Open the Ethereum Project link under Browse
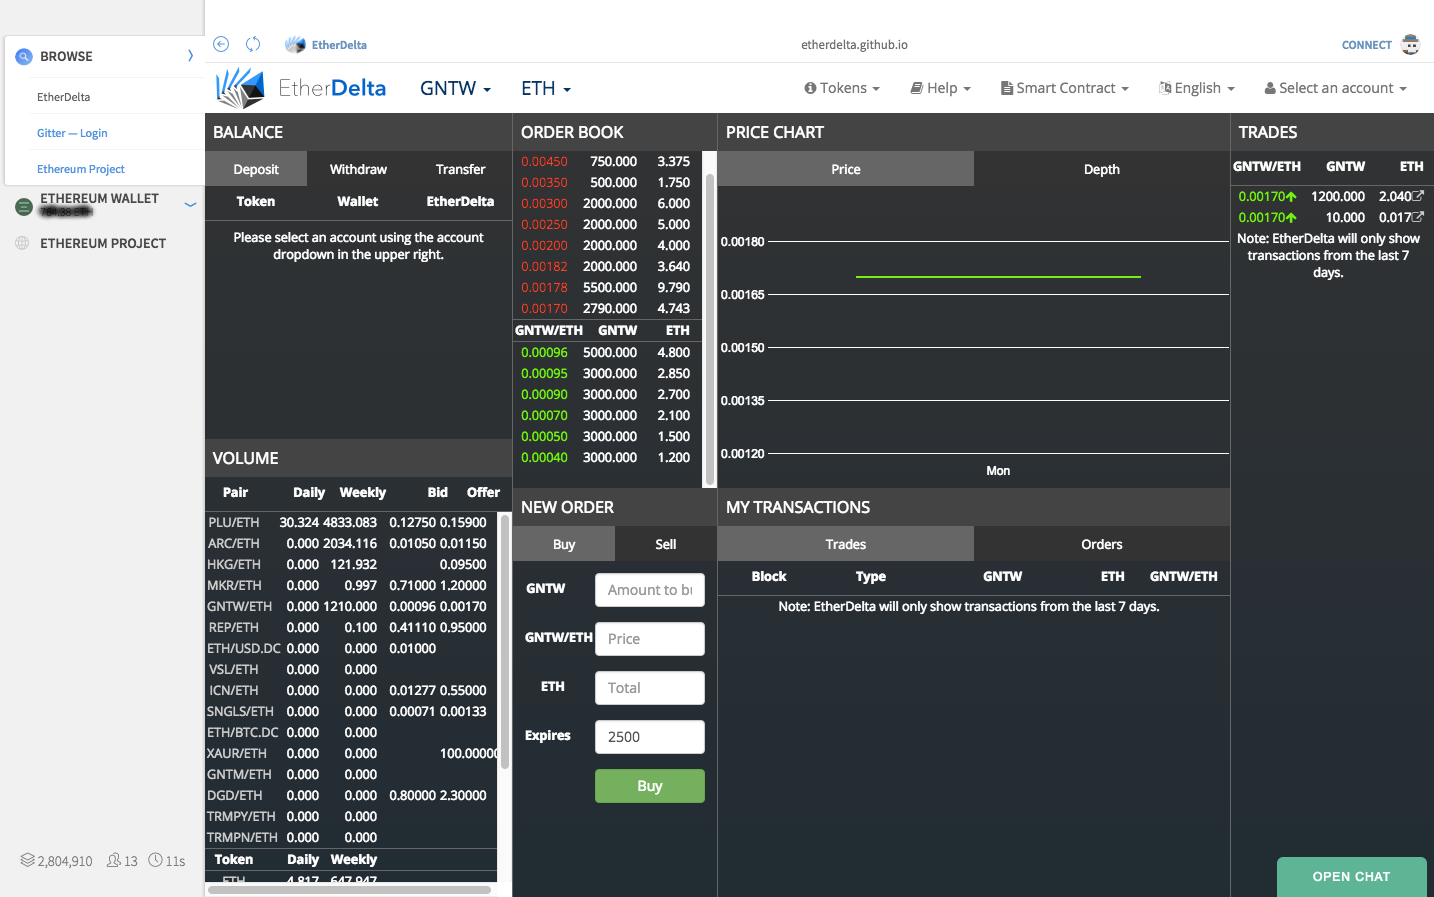 click(81, 169)
